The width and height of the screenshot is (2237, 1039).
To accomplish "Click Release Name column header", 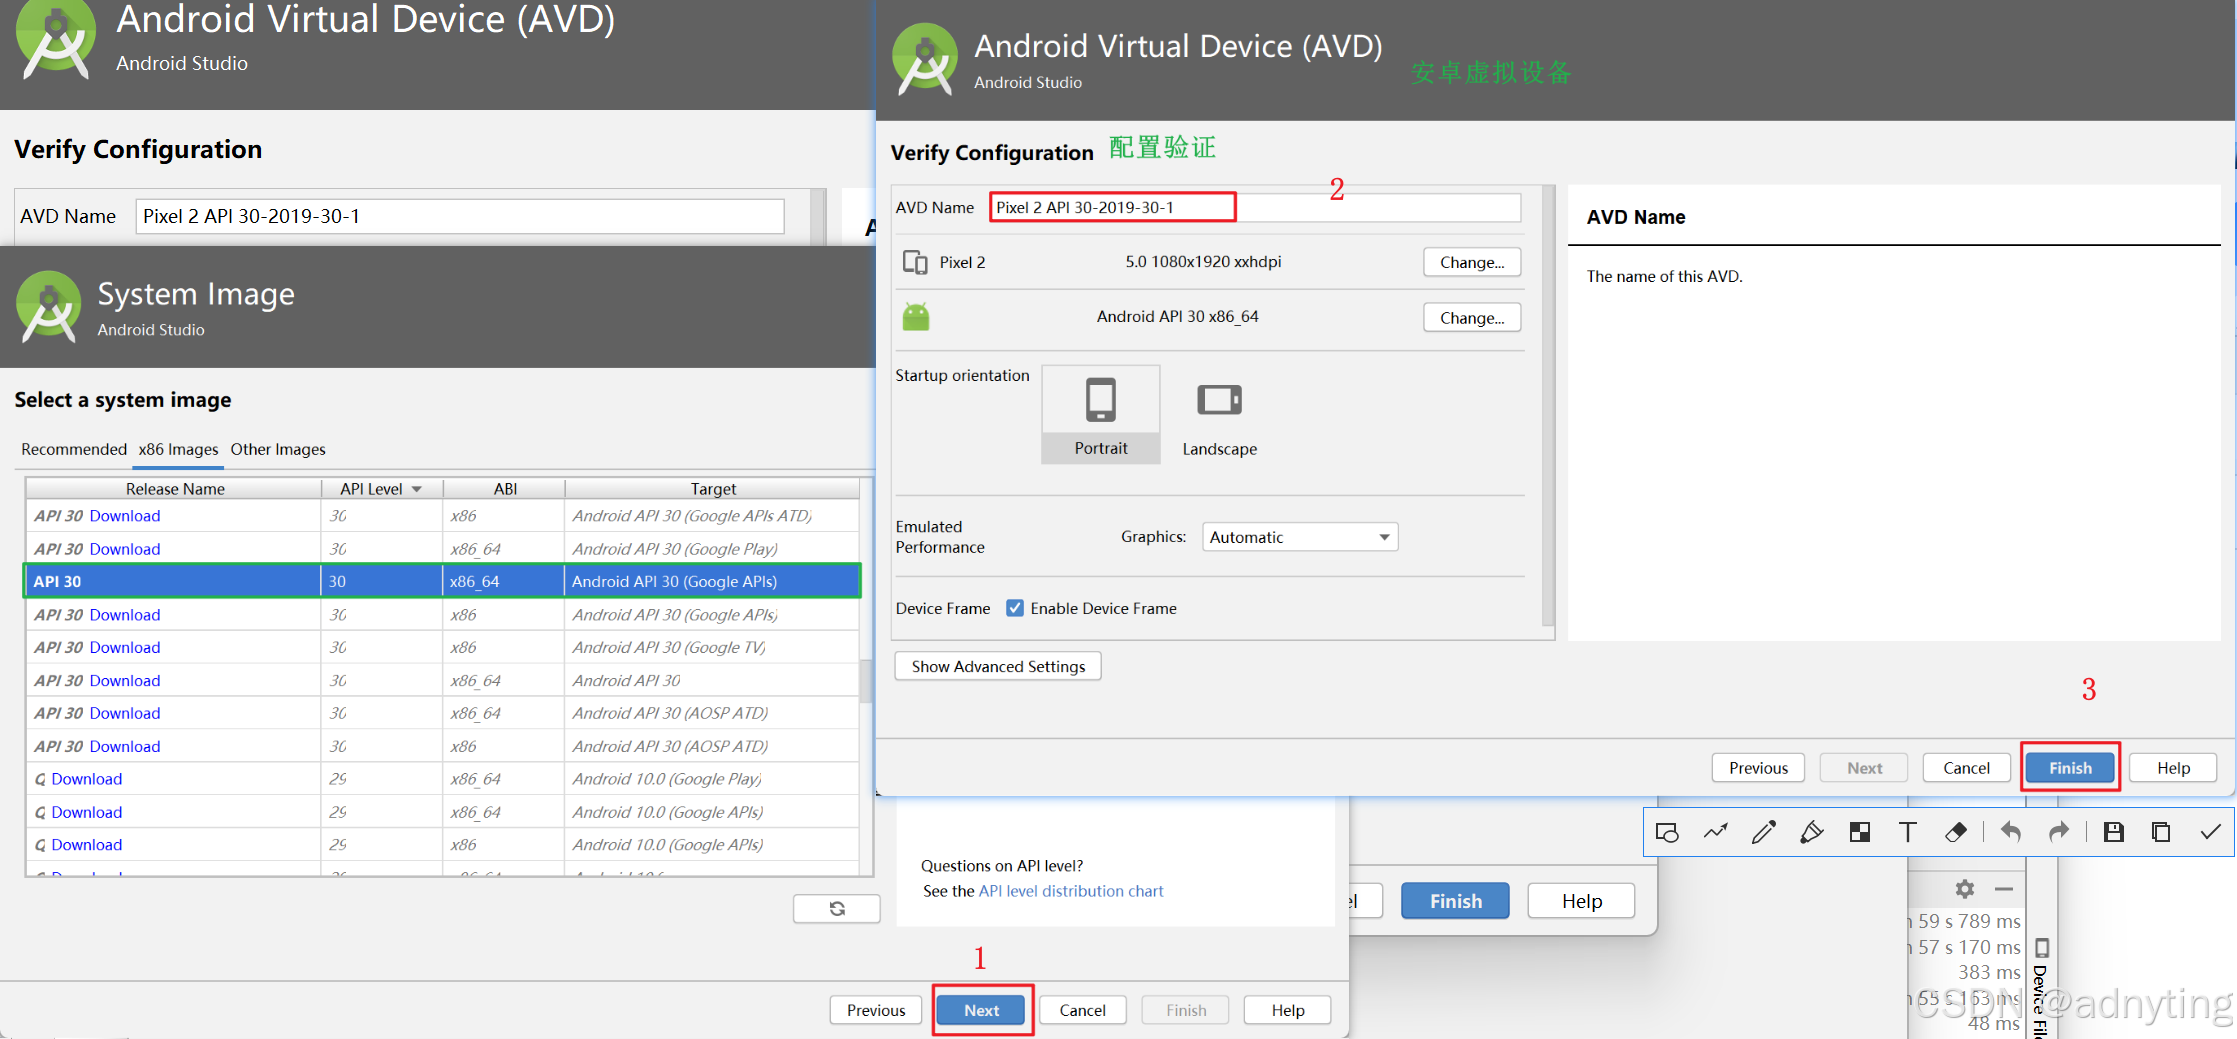I will [x=174, y=489].
